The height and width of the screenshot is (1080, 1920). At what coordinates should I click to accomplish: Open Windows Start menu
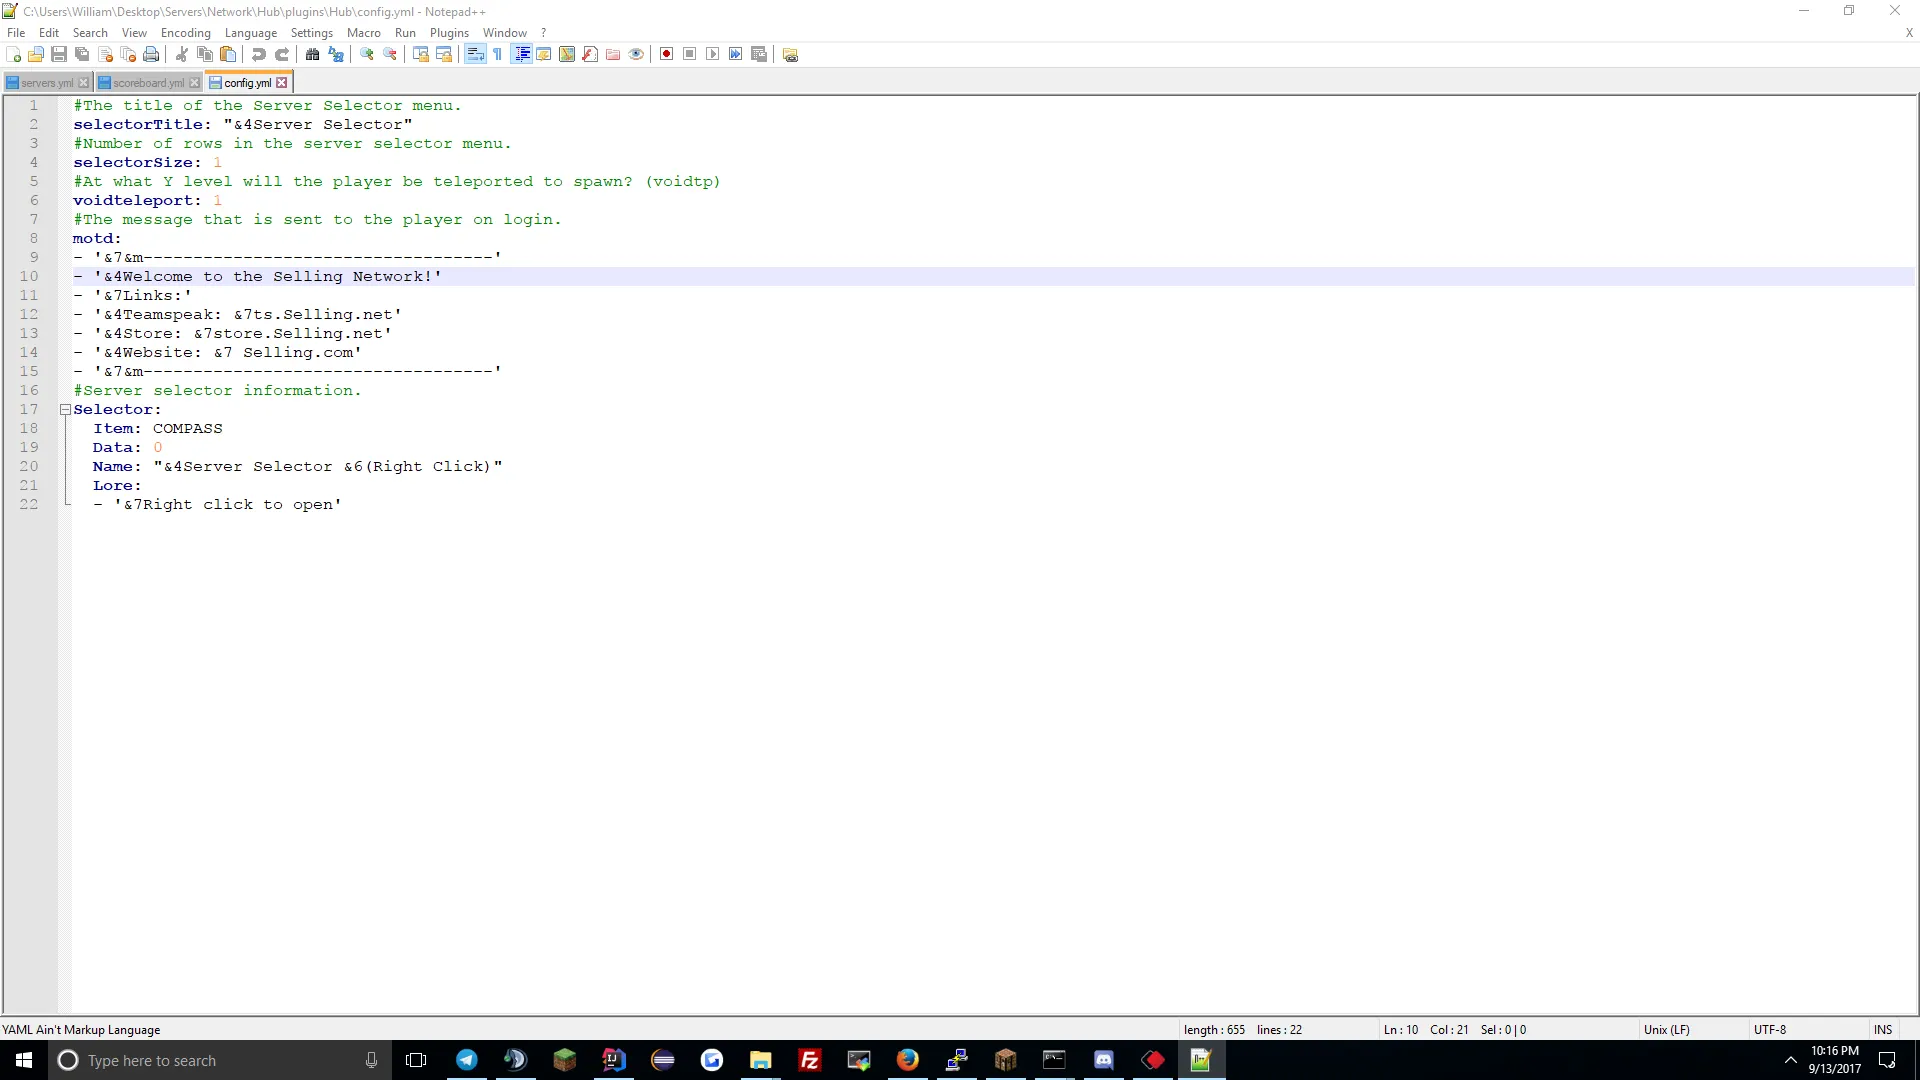point(24,1060)
